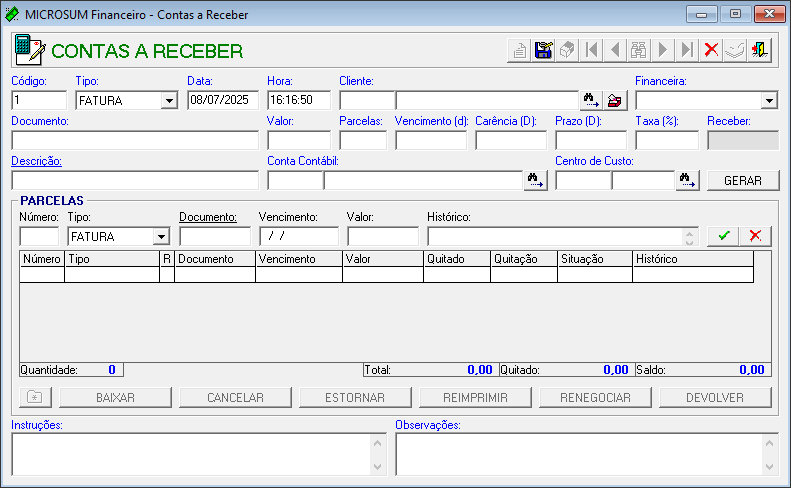This screenshot has width=791, height=488.
Task: Click the Descrição link label
Action: [x=36, y=161]
